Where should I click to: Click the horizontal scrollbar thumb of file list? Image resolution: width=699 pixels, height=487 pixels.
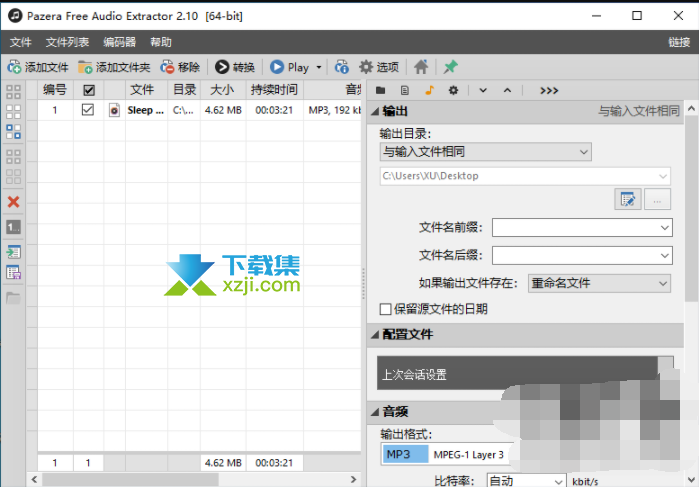[130, 479]
